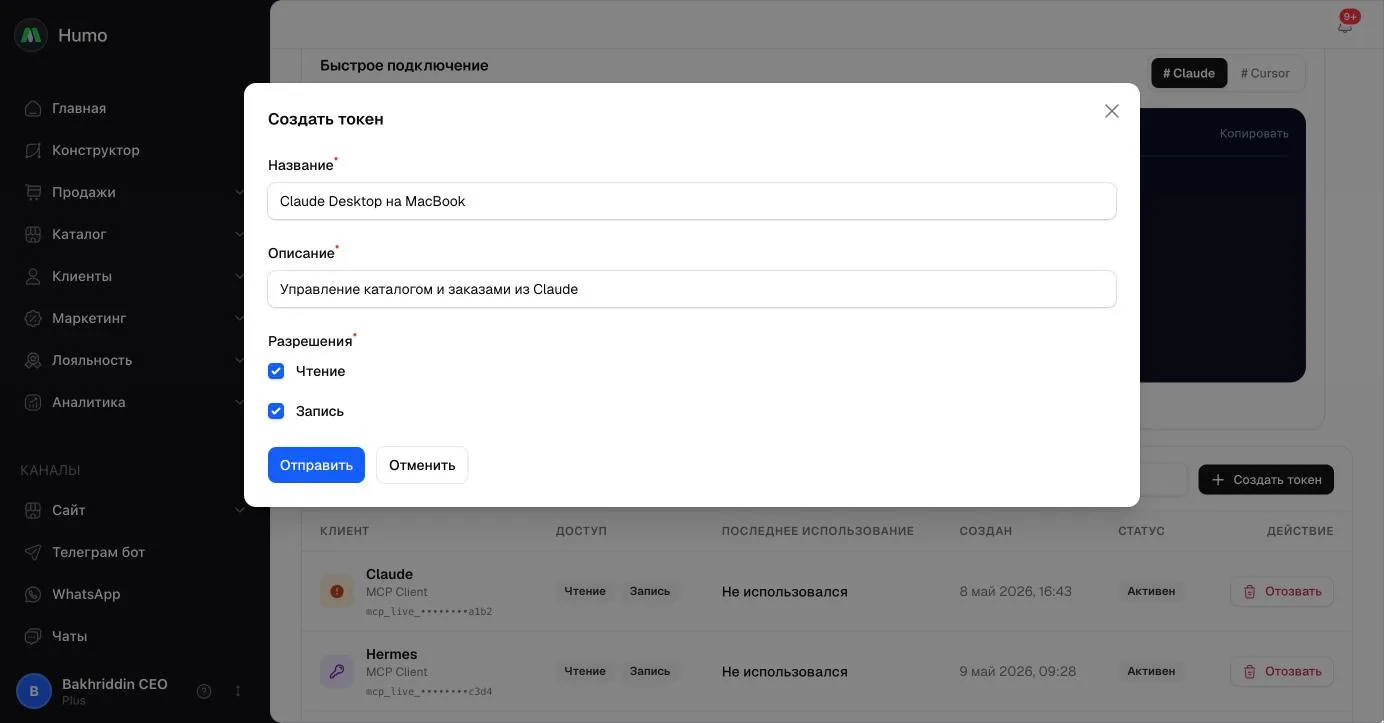Click the Bakhriddin CEO avatar

34,691
